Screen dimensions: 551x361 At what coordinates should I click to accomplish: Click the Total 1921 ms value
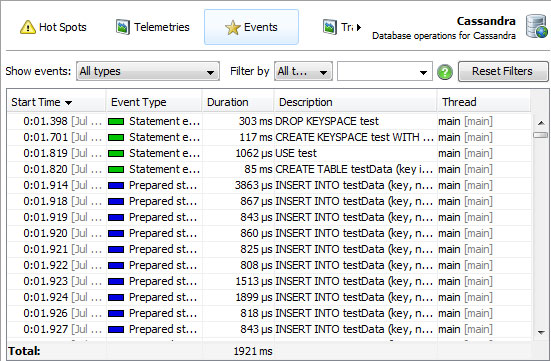253,351
